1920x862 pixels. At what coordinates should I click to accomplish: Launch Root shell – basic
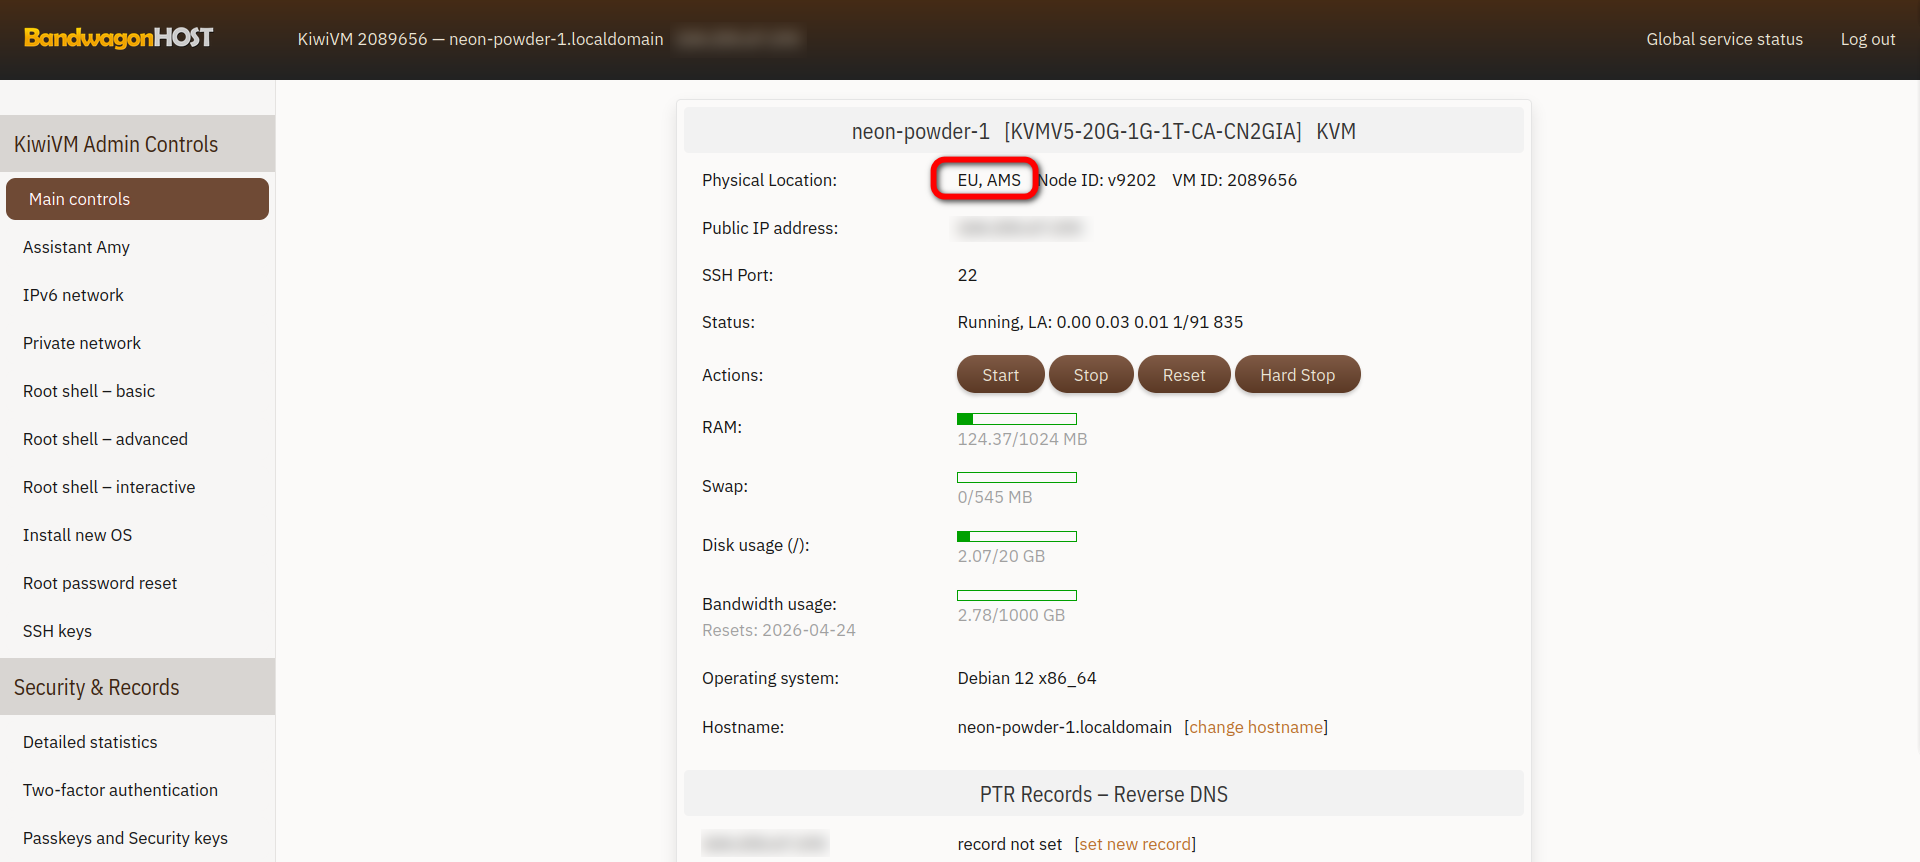click(89, 391)
